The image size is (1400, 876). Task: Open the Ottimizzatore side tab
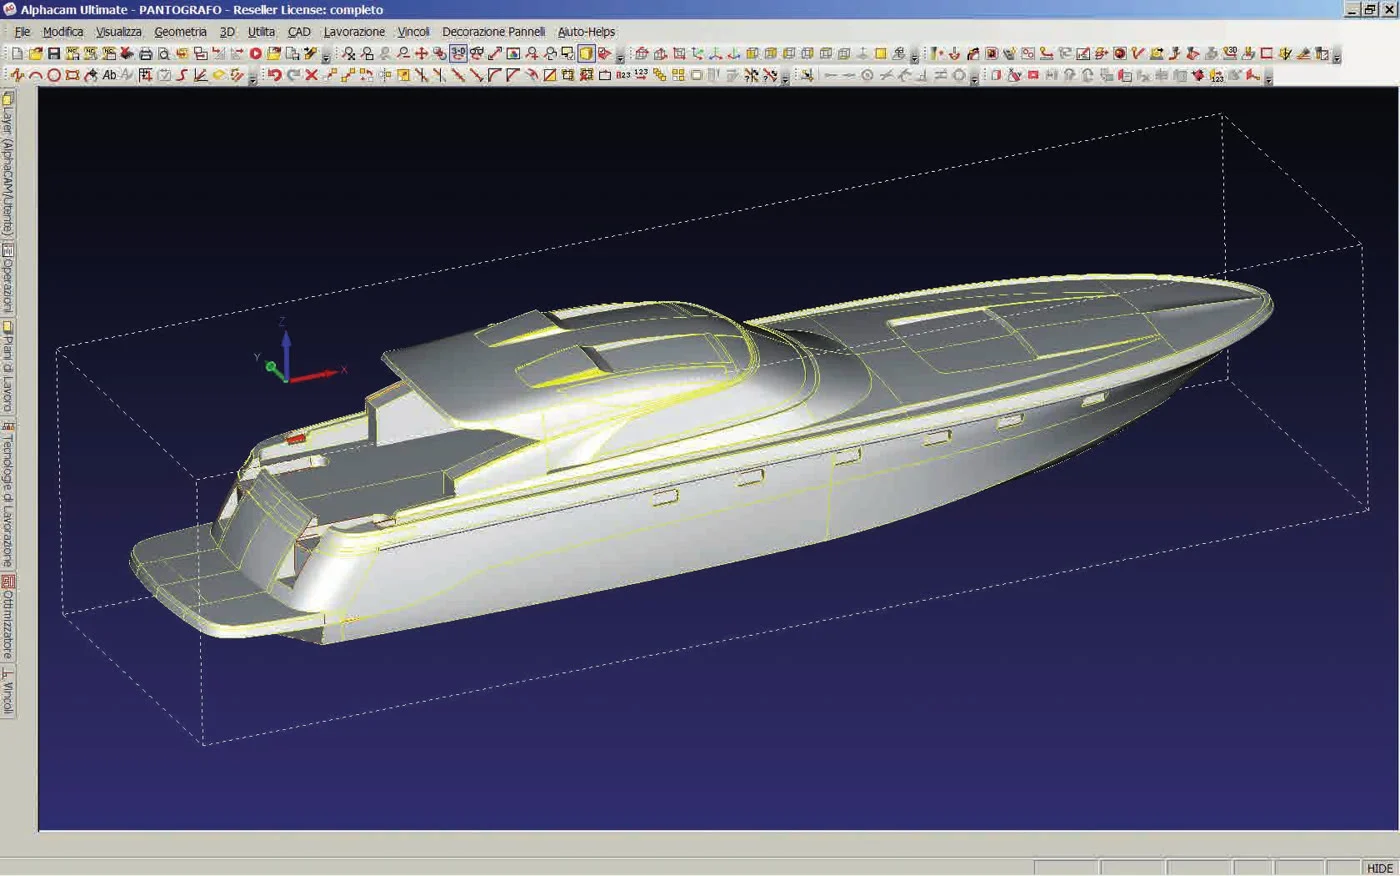point(8,617)
